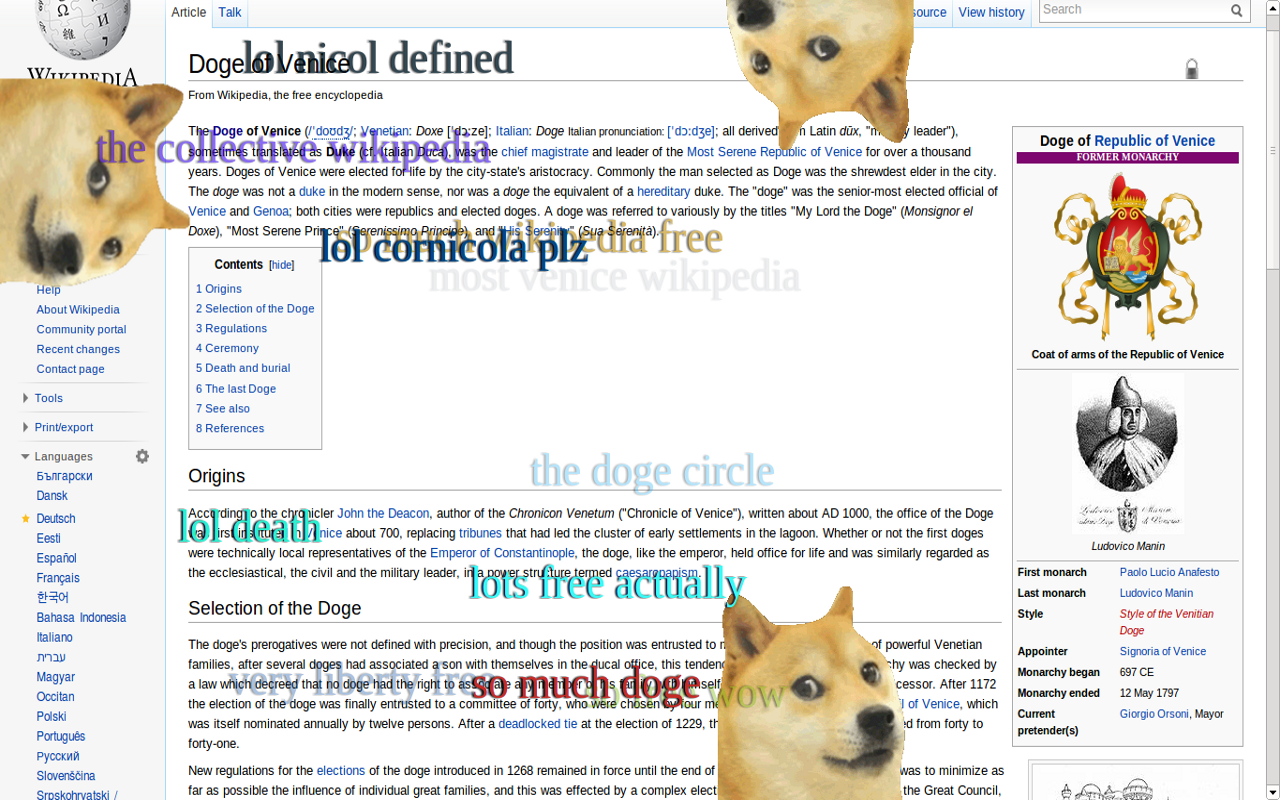Open Republic of Venice infobox title link
The width and height of the screenshot is (1280, 800).
tap(1154, 141)
